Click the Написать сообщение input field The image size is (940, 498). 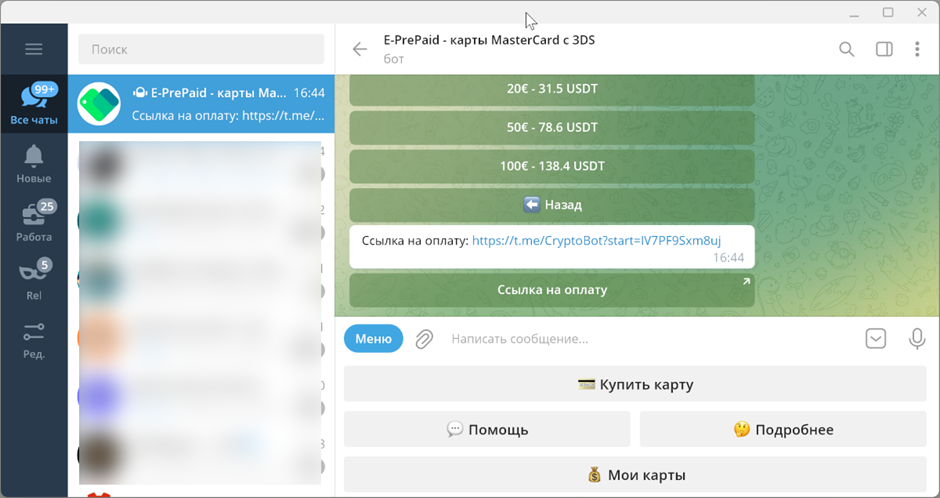tap(650, 339)
